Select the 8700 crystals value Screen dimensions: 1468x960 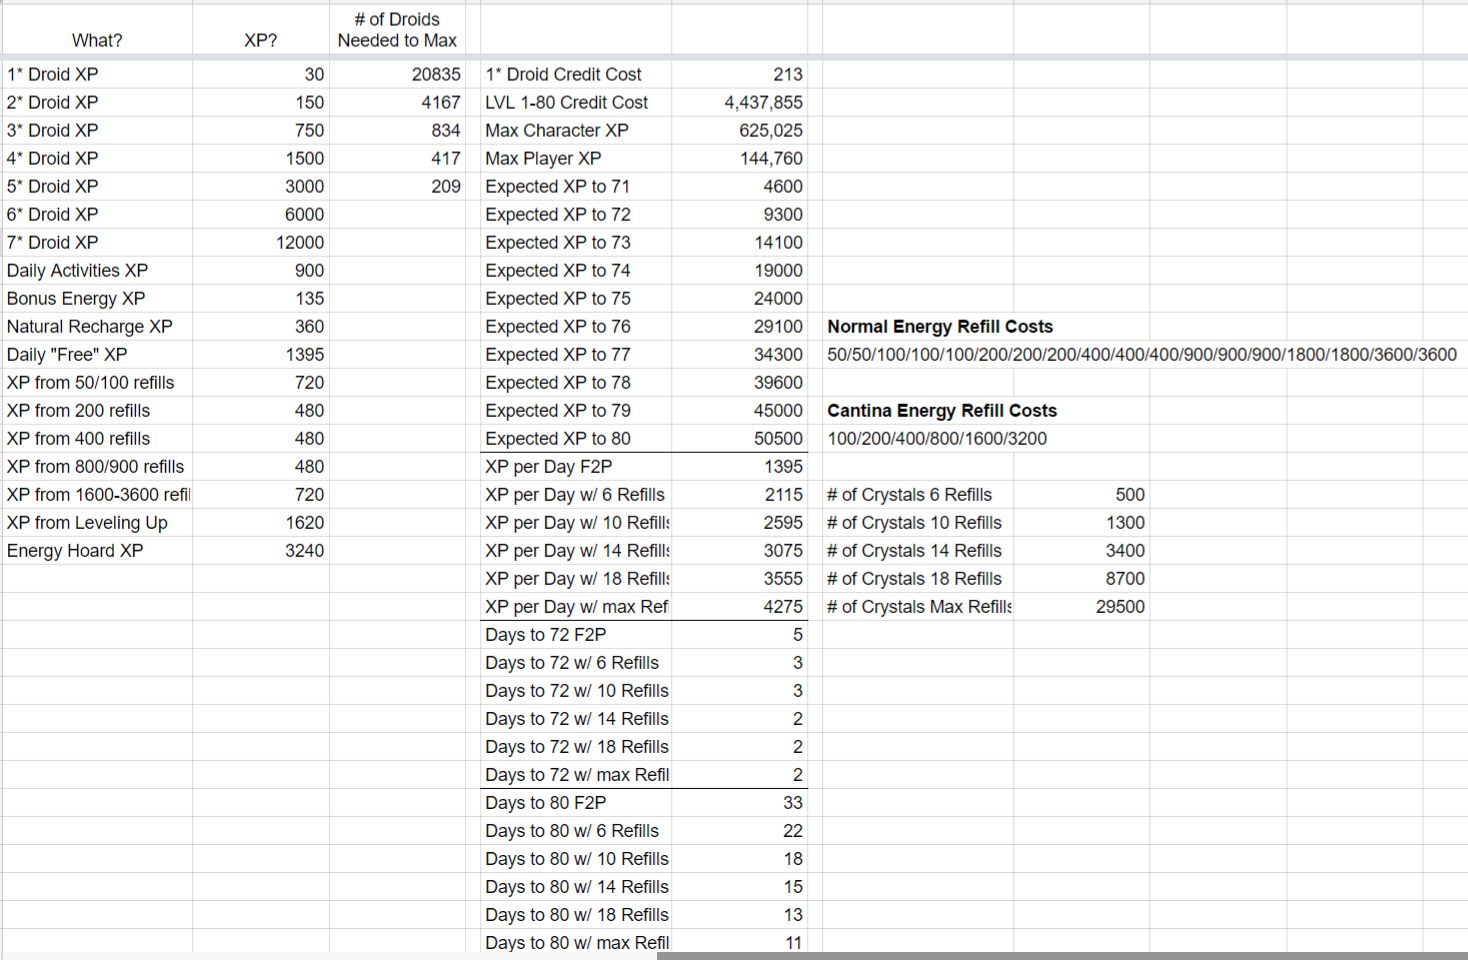[x=1081, y=578]
